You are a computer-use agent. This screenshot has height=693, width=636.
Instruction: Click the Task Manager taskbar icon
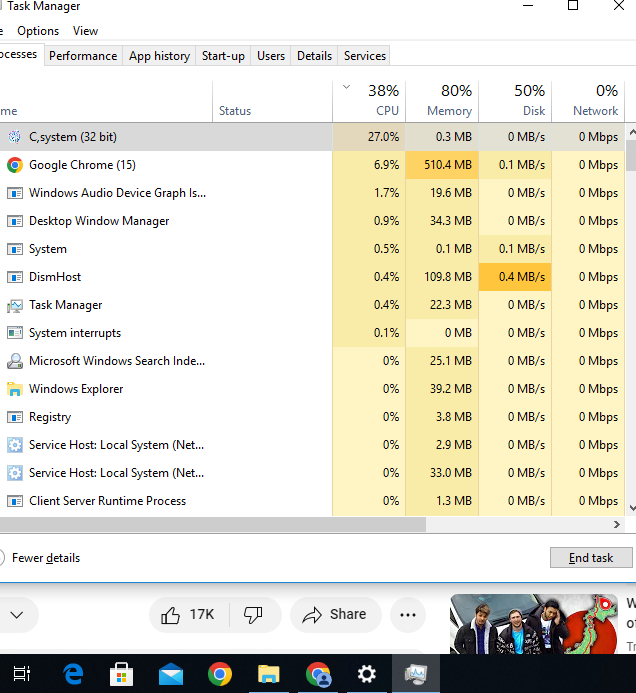415,674
